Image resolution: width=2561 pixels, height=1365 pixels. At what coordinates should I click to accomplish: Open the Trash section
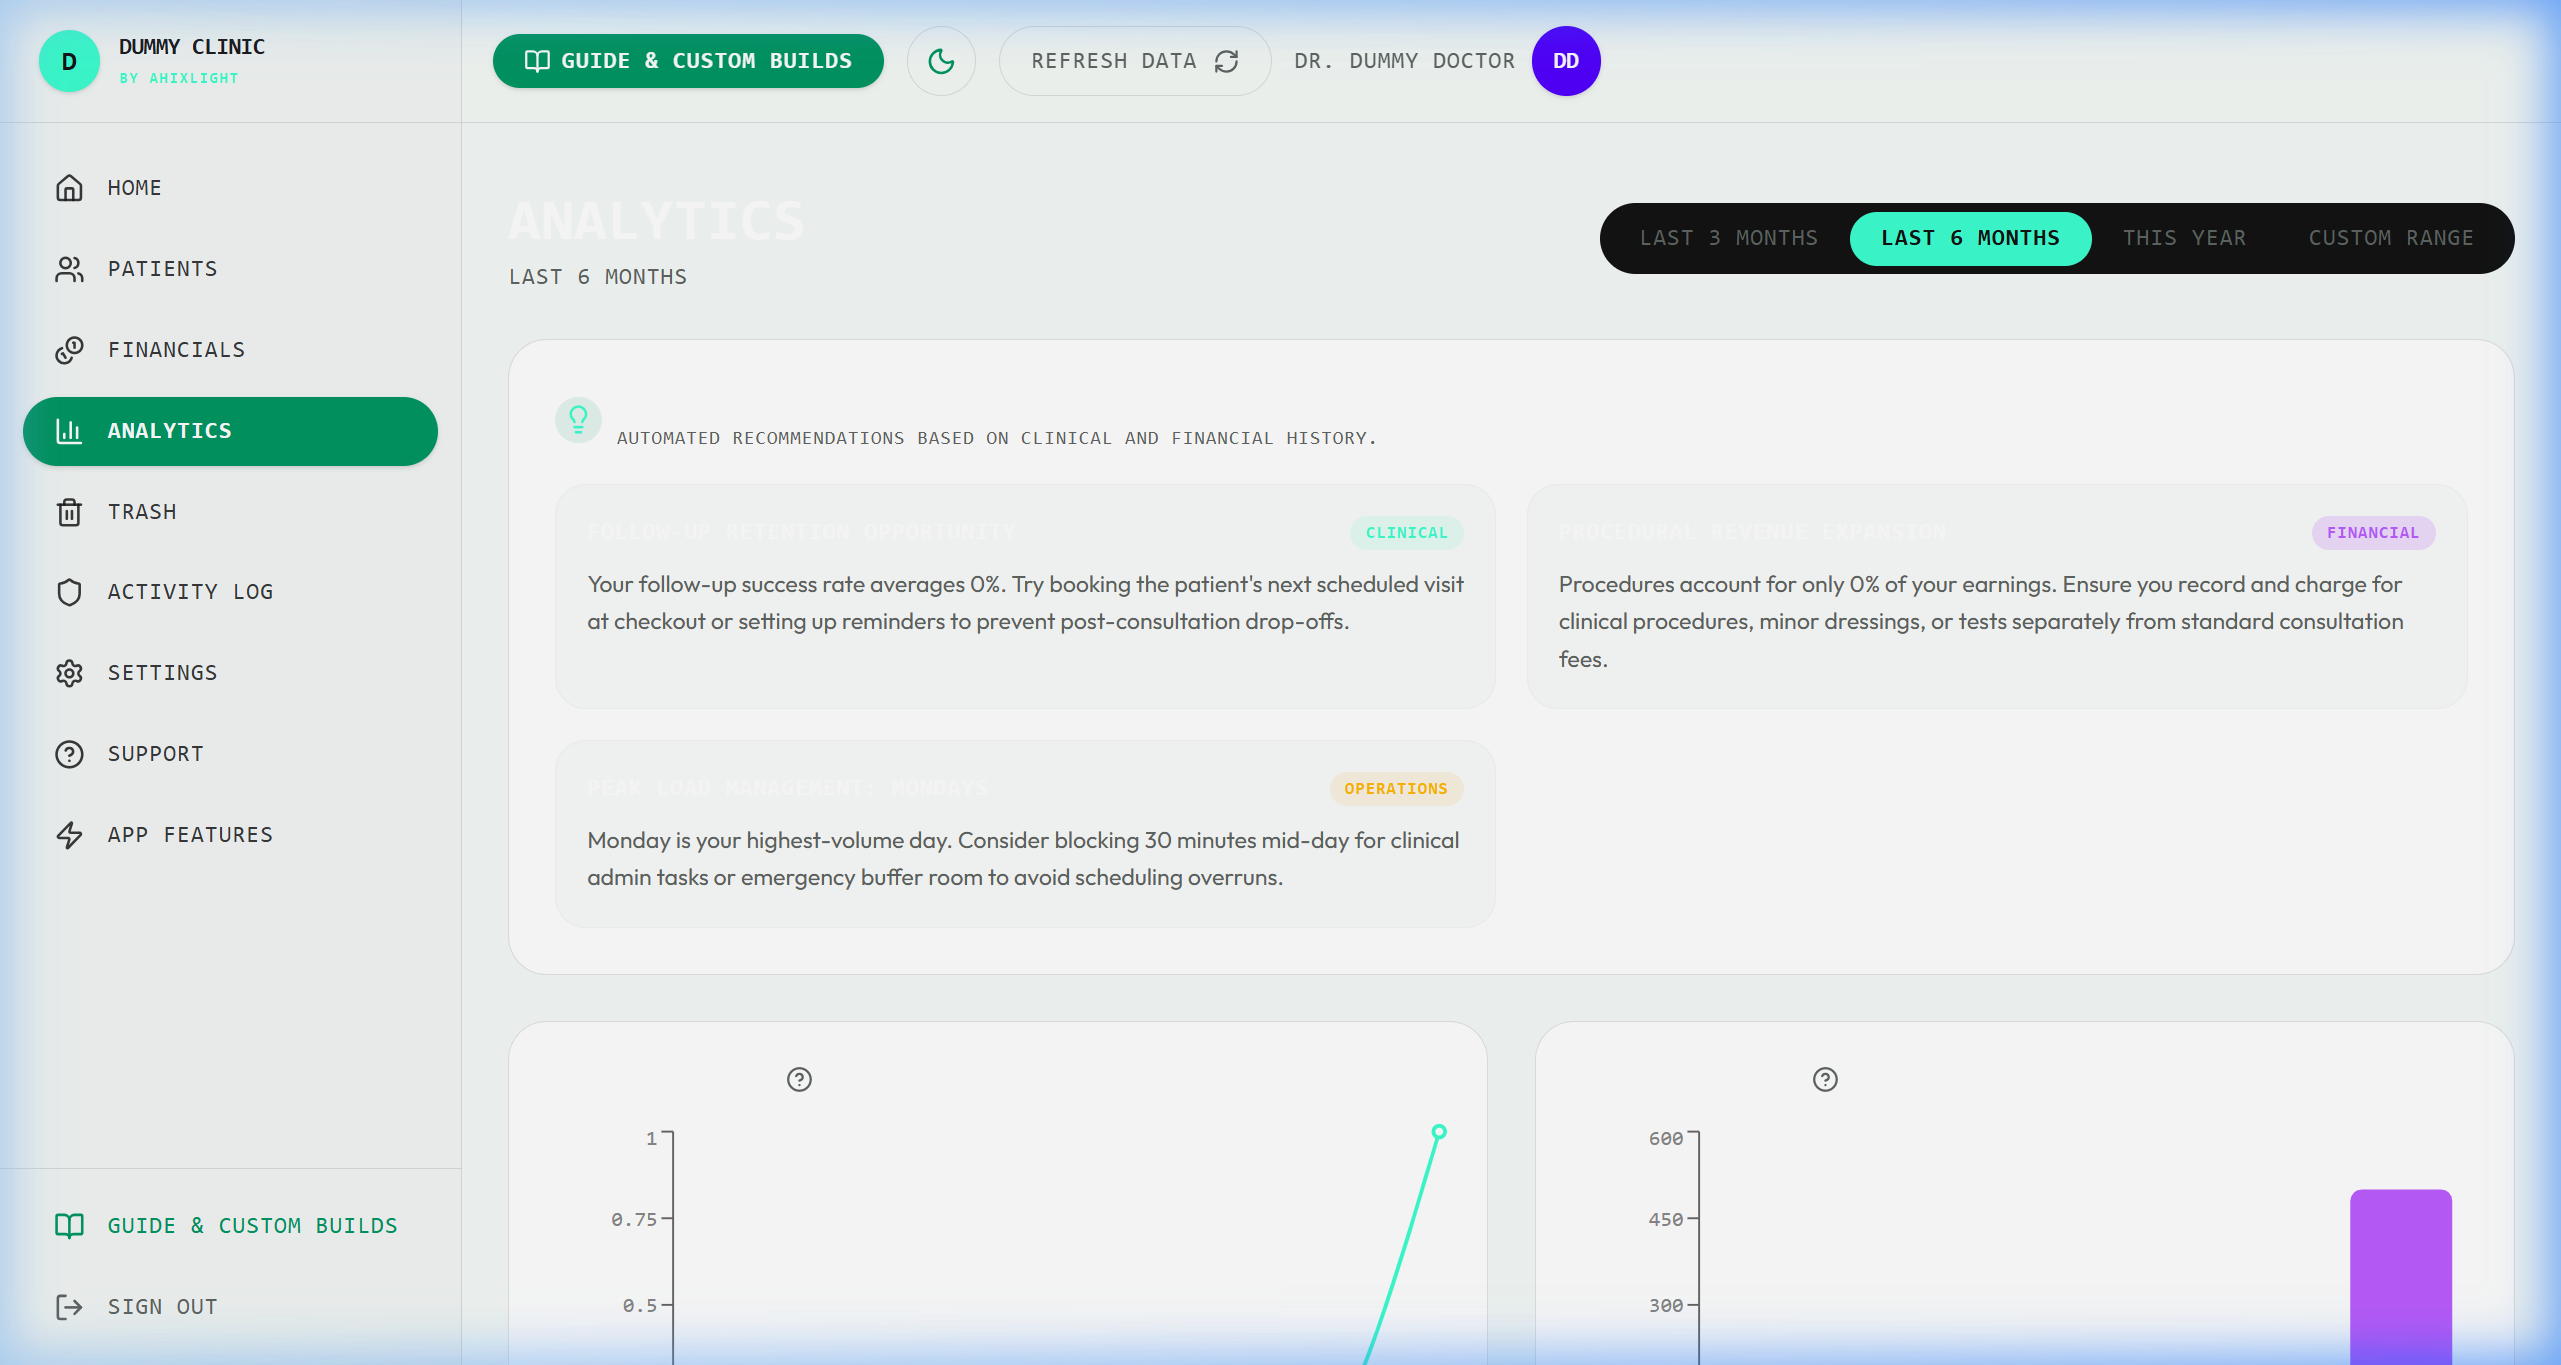point(230,512)
